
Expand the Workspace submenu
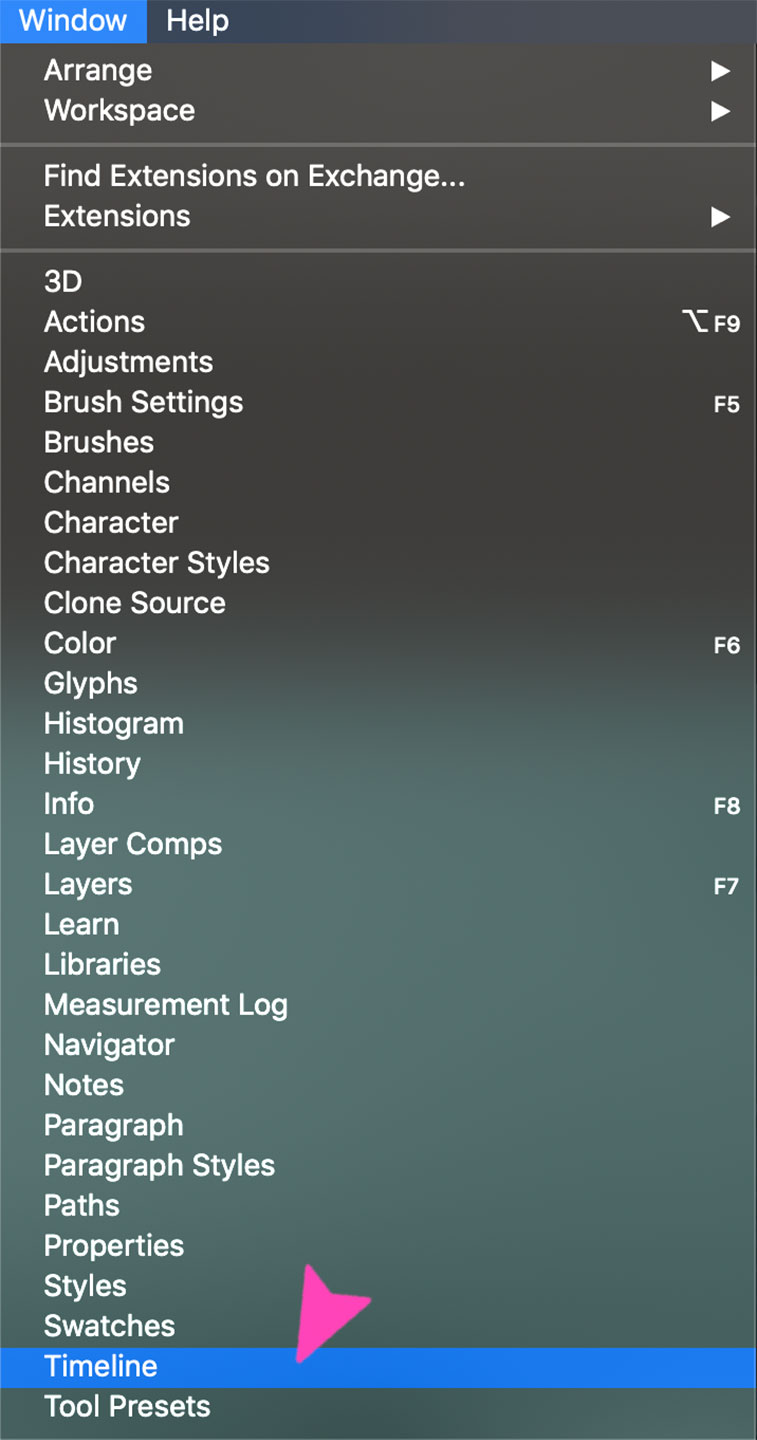(119, 111)
